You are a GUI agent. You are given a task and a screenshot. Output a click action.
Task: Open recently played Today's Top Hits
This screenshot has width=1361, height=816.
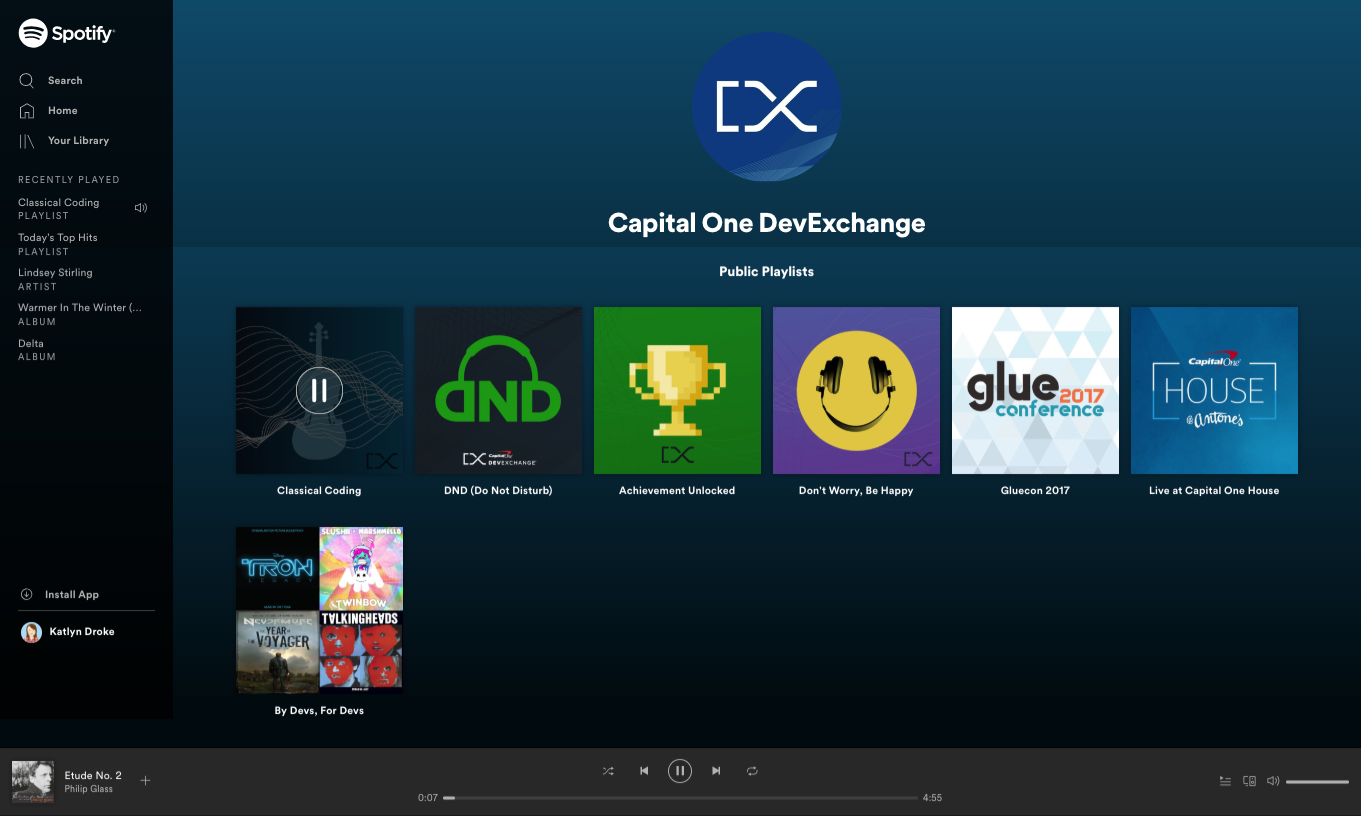point(58,244)
